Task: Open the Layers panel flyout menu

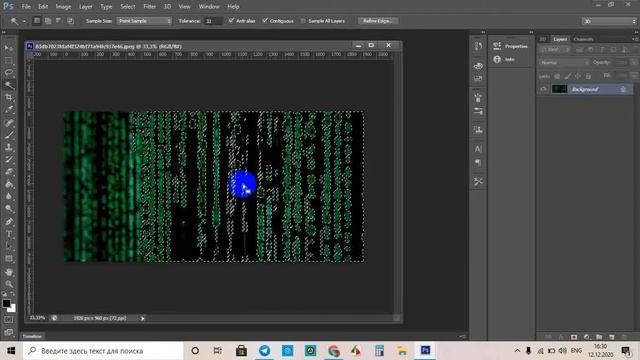Action: [x=634, y=39]
